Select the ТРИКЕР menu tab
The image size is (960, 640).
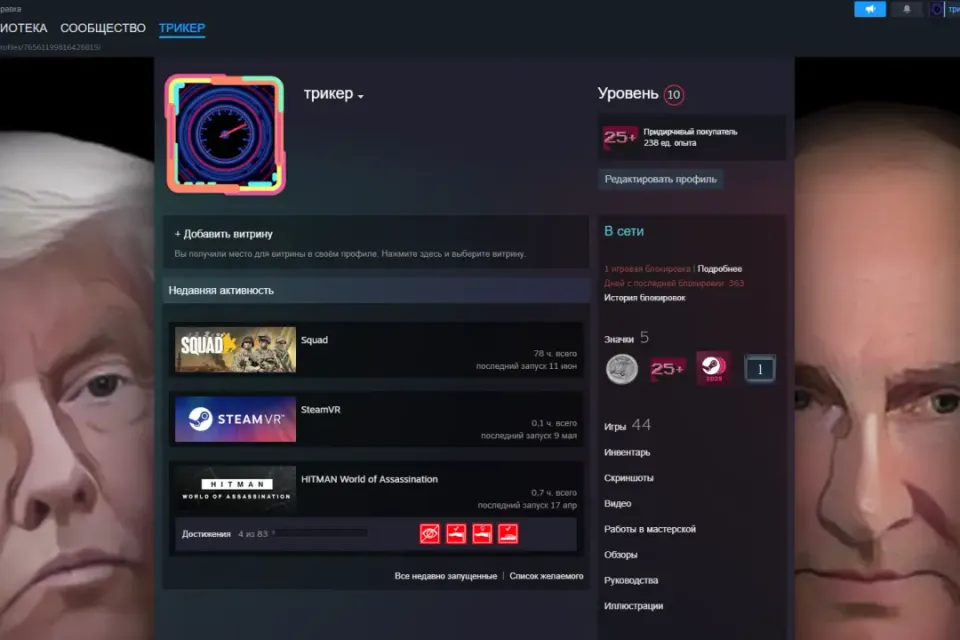point(182,28)
